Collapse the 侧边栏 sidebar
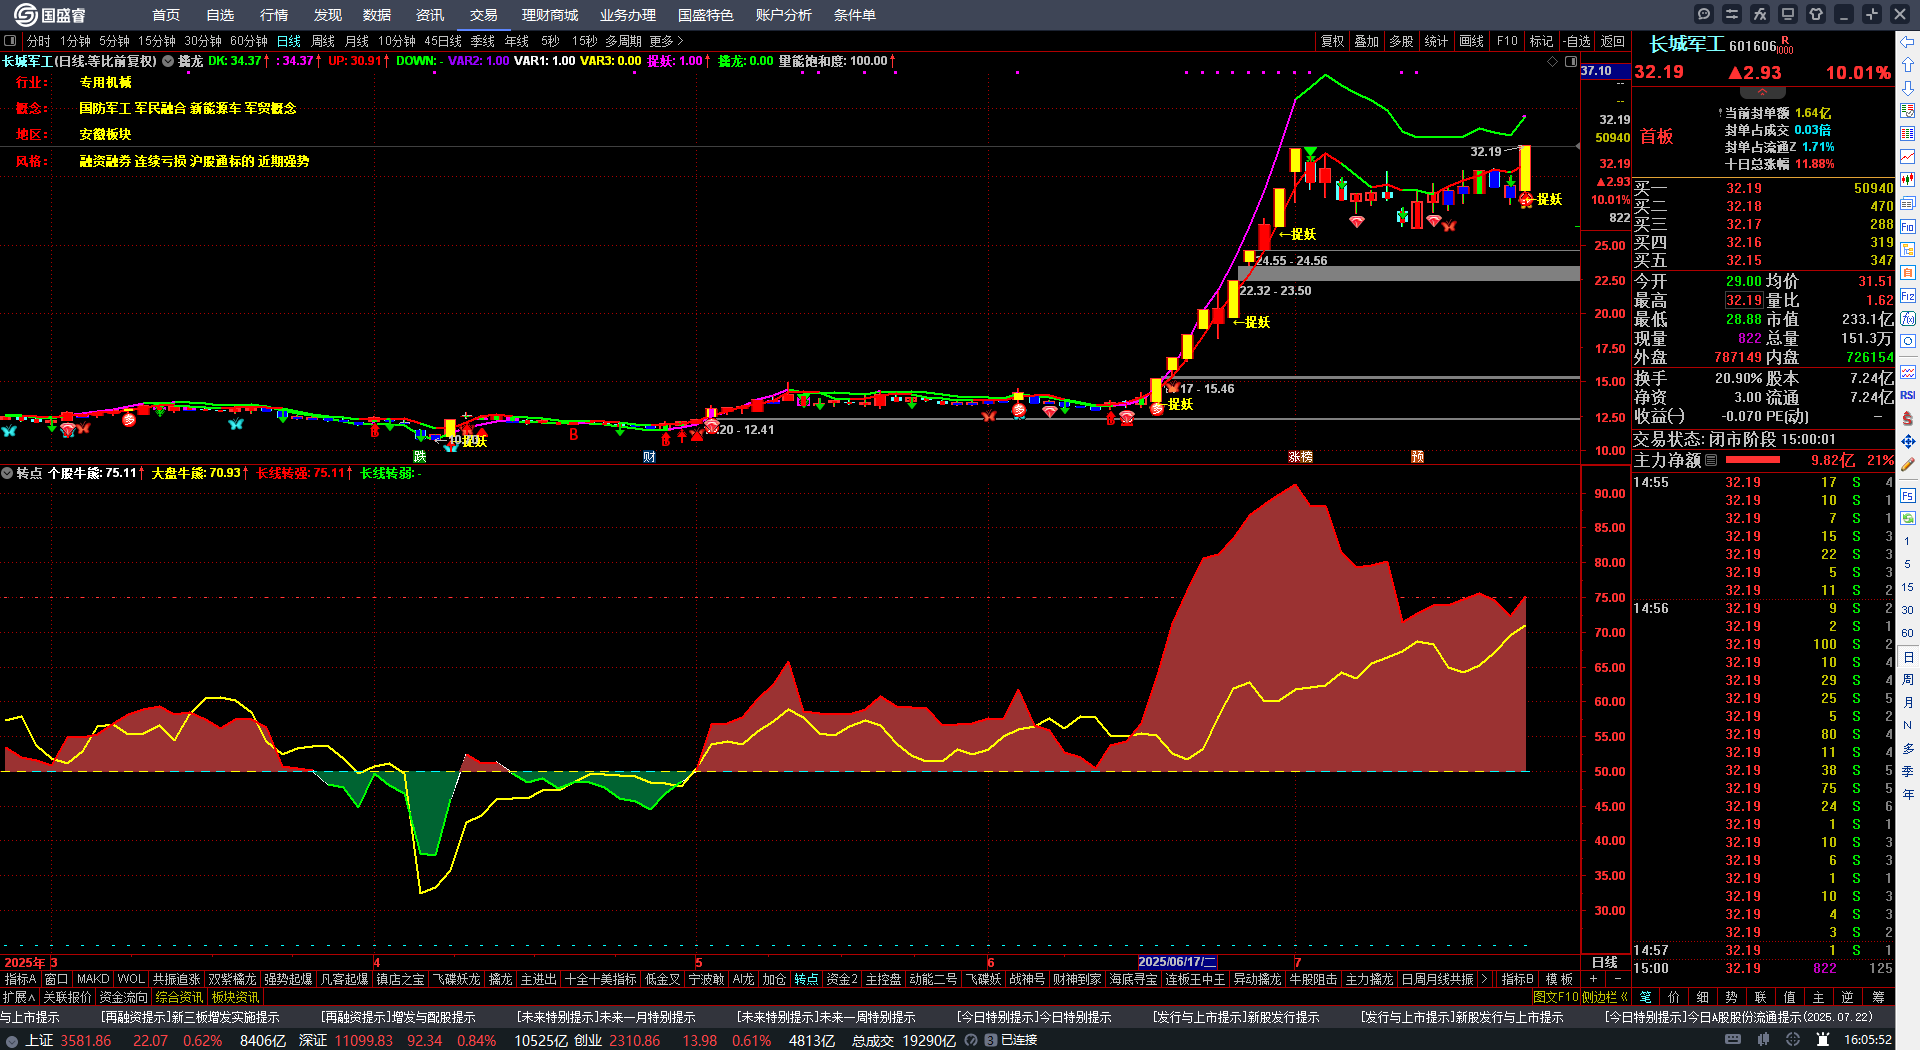Image resolution: width=1920 pixels, height=1050 pixels. 1605,997
